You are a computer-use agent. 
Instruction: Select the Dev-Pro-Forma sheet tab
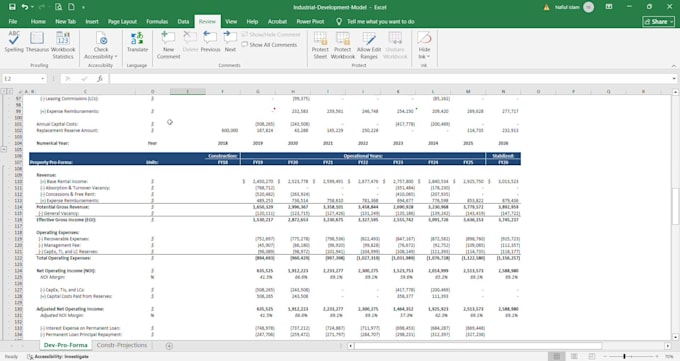click(x=65, y=345)
